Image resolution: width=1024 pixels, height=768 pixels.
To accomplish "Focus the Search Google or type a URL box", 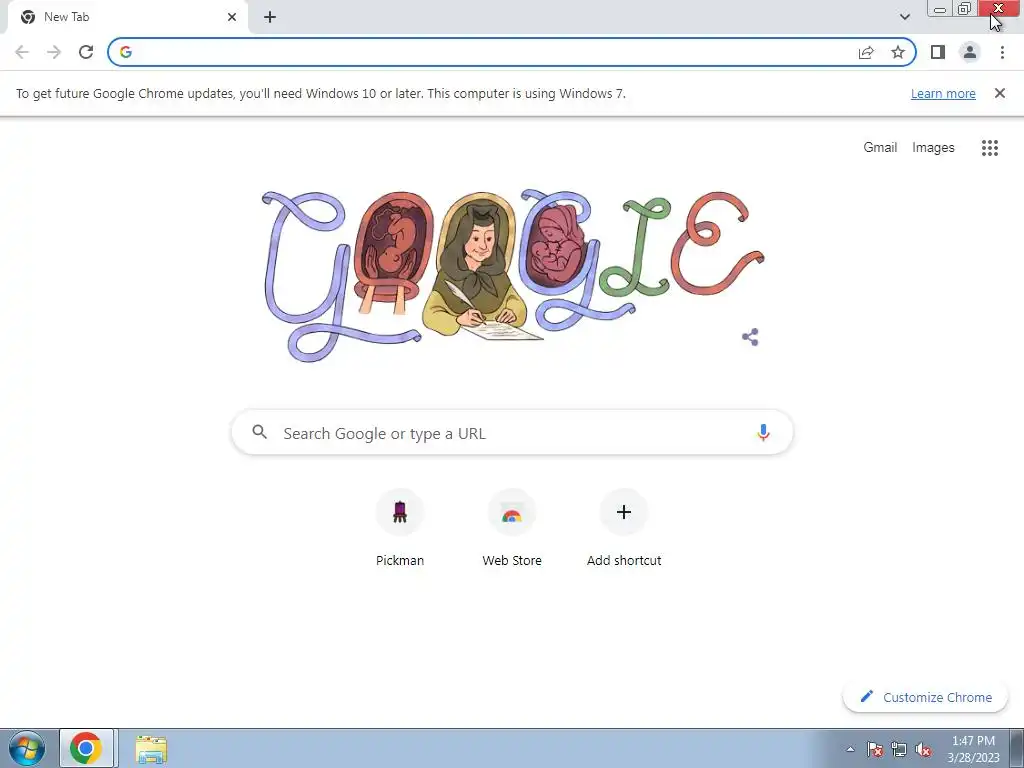I will [512, 432].
